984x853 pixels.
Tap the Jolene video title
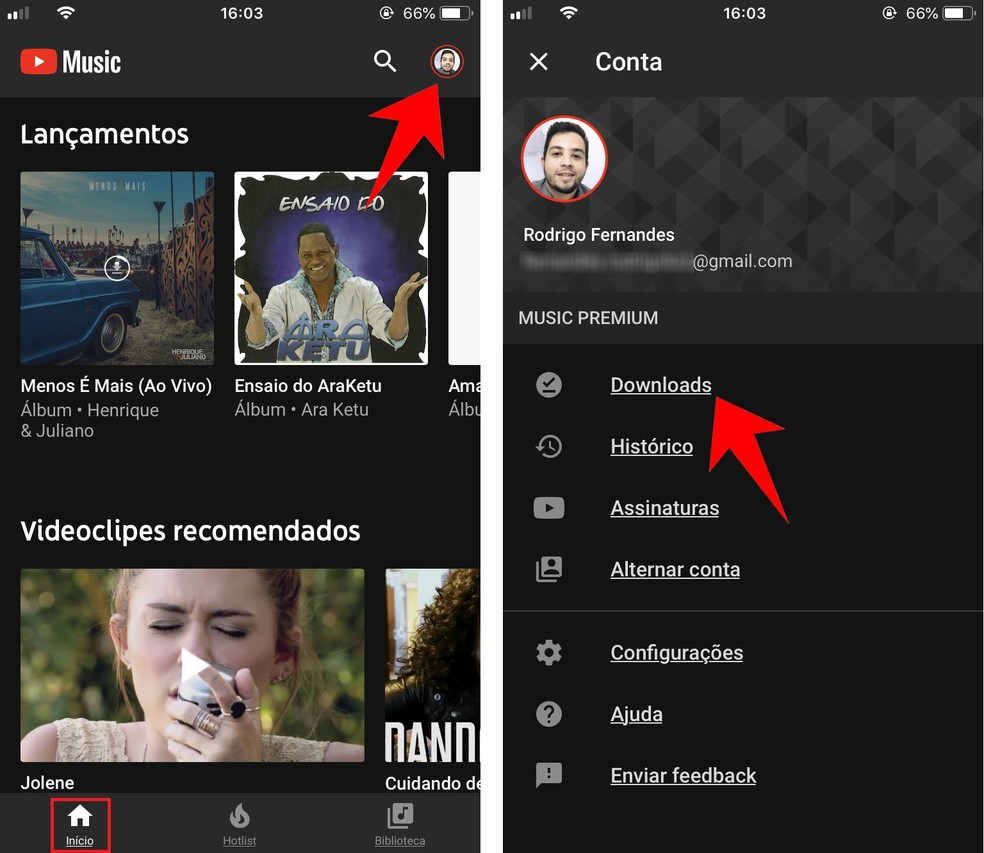coord(47,783)
